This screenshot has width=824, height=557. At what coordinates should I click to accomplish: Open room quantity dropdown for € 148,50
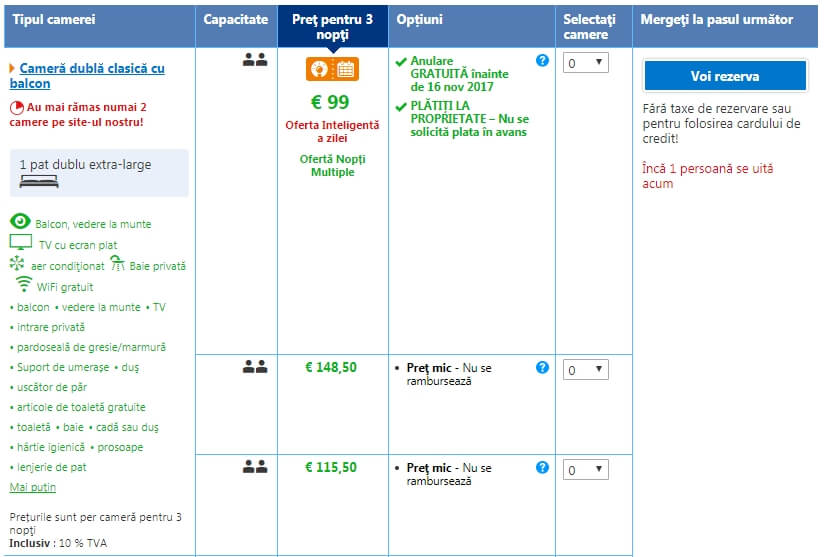point(585,370)
